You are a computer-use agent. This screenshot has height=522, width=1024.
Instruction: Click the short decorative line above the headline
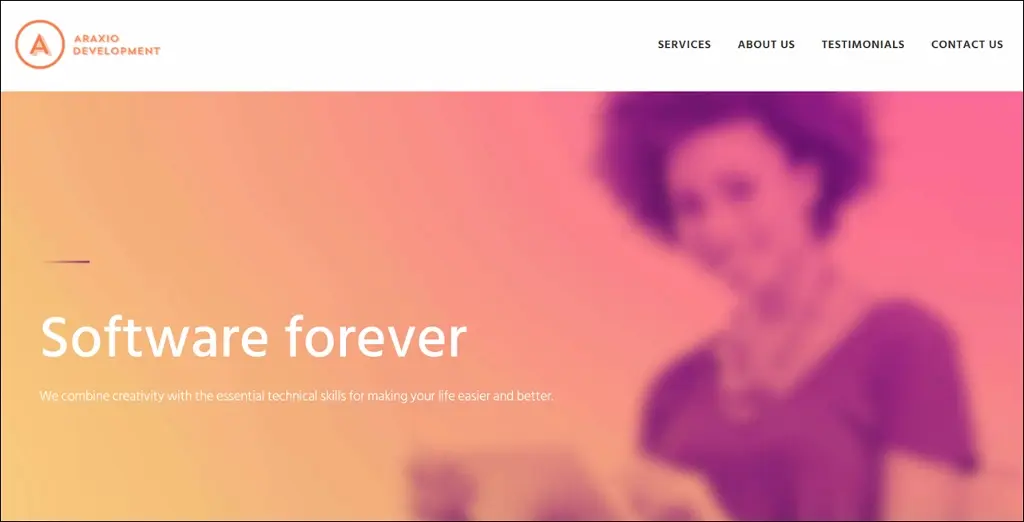click(x=66, y=262)
